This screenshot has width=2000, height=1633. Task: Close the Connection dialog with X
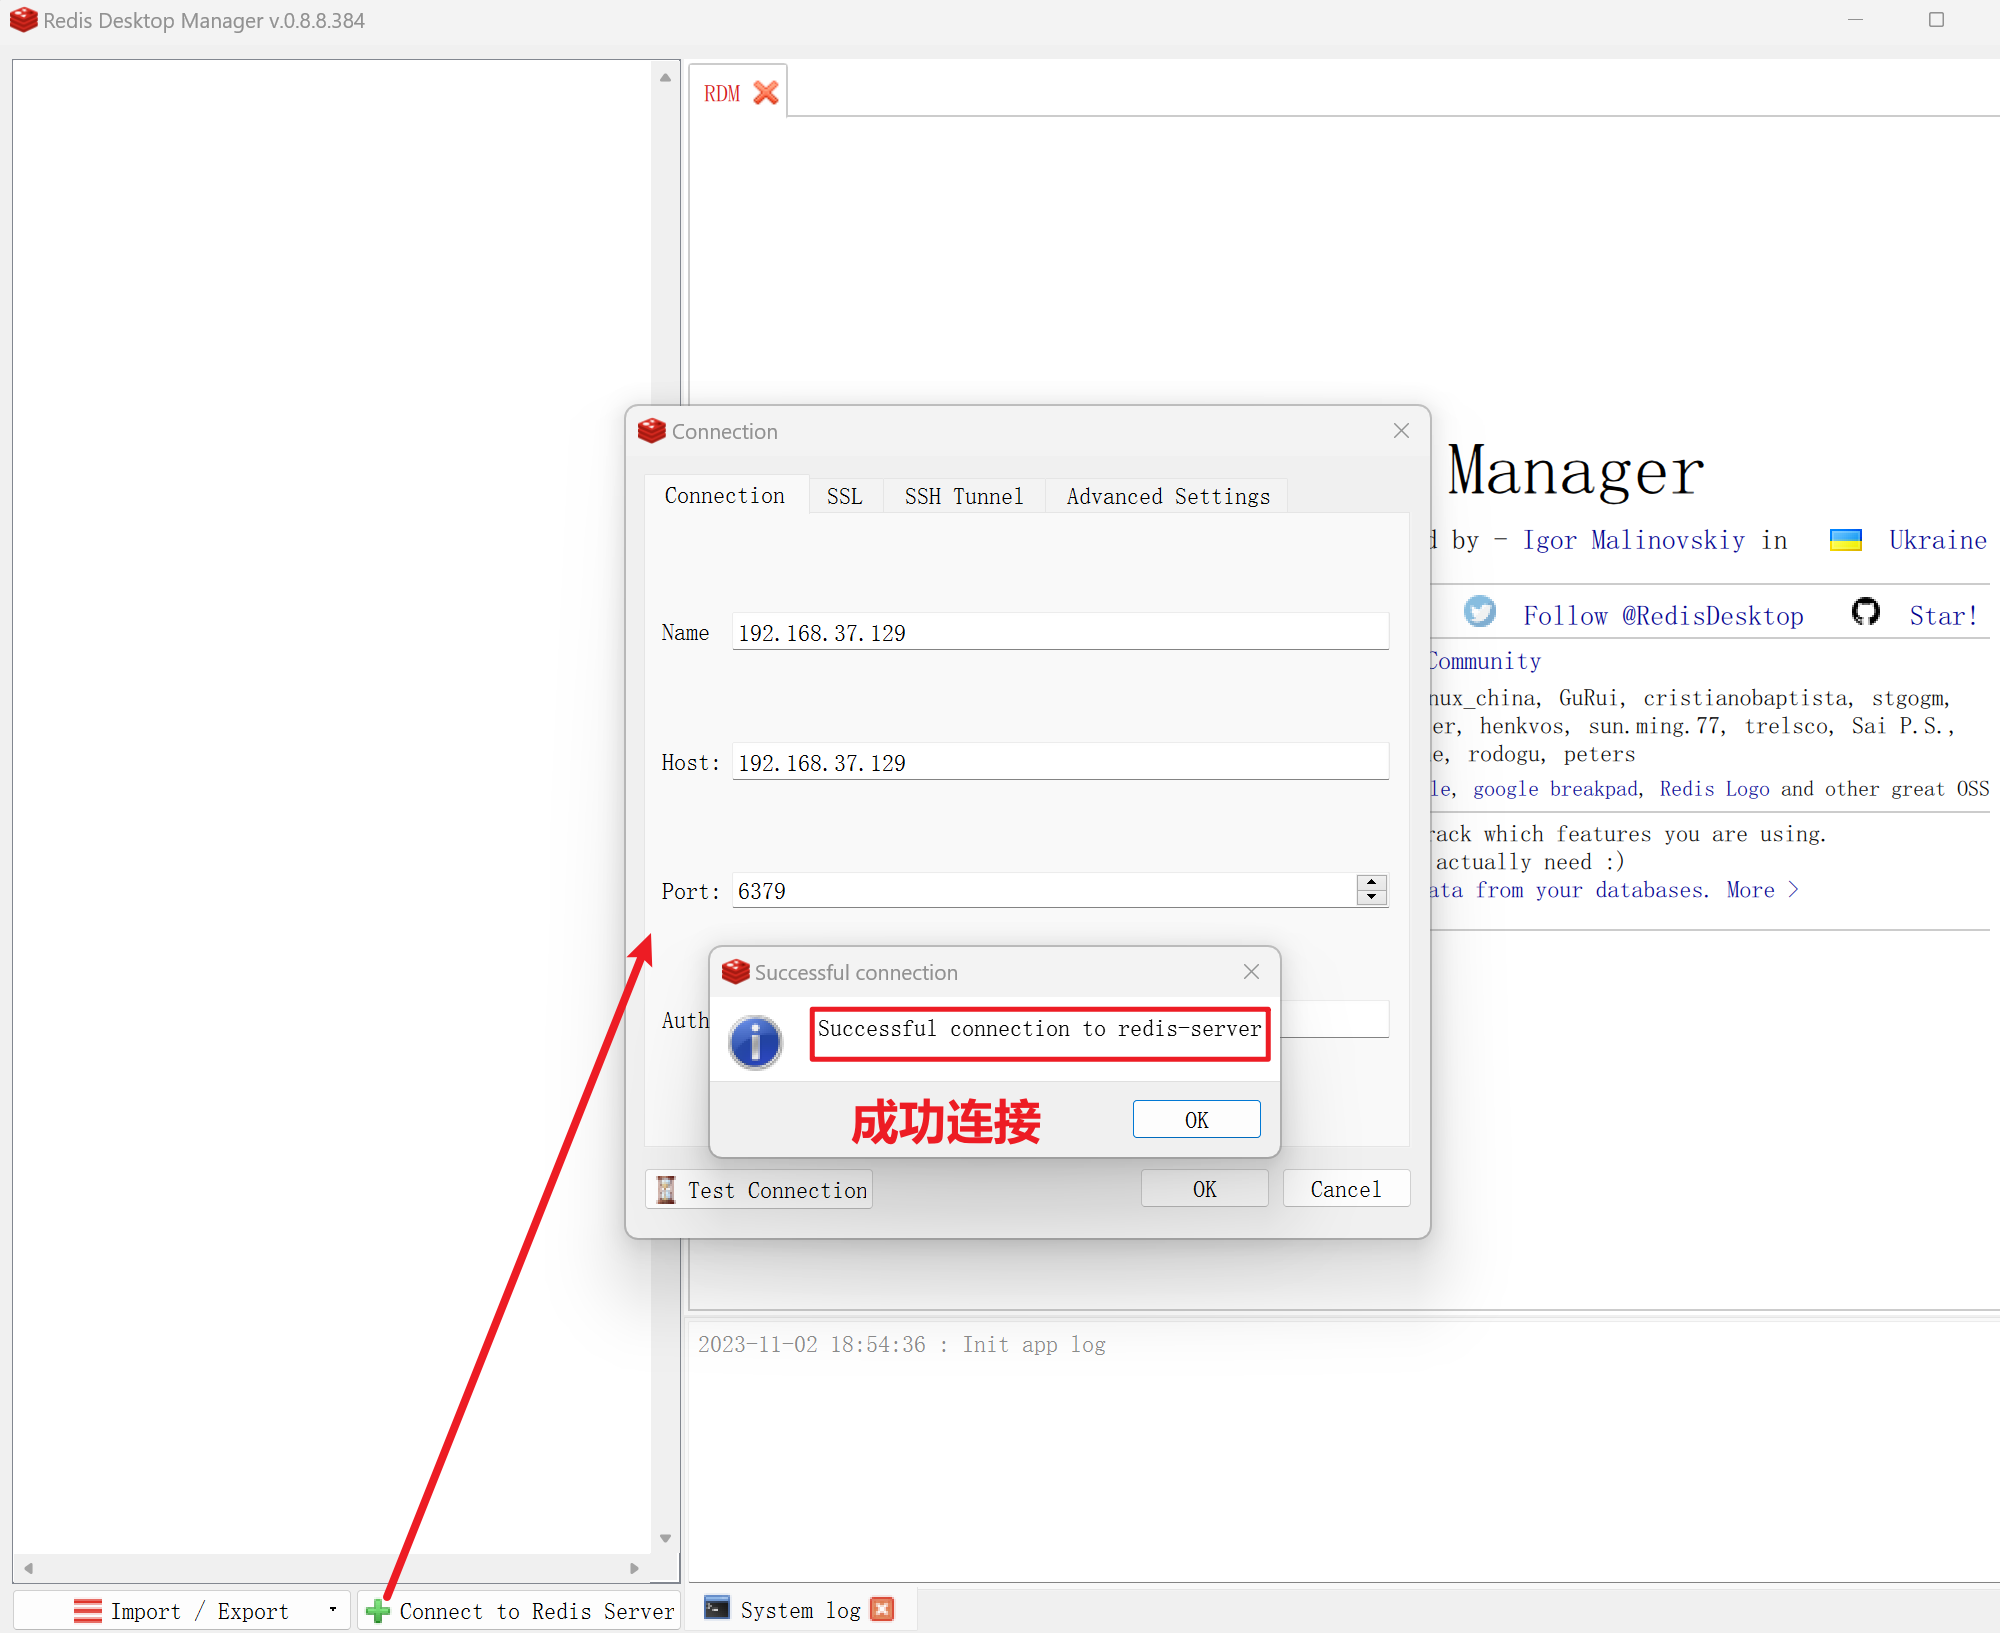point(1401,431)
